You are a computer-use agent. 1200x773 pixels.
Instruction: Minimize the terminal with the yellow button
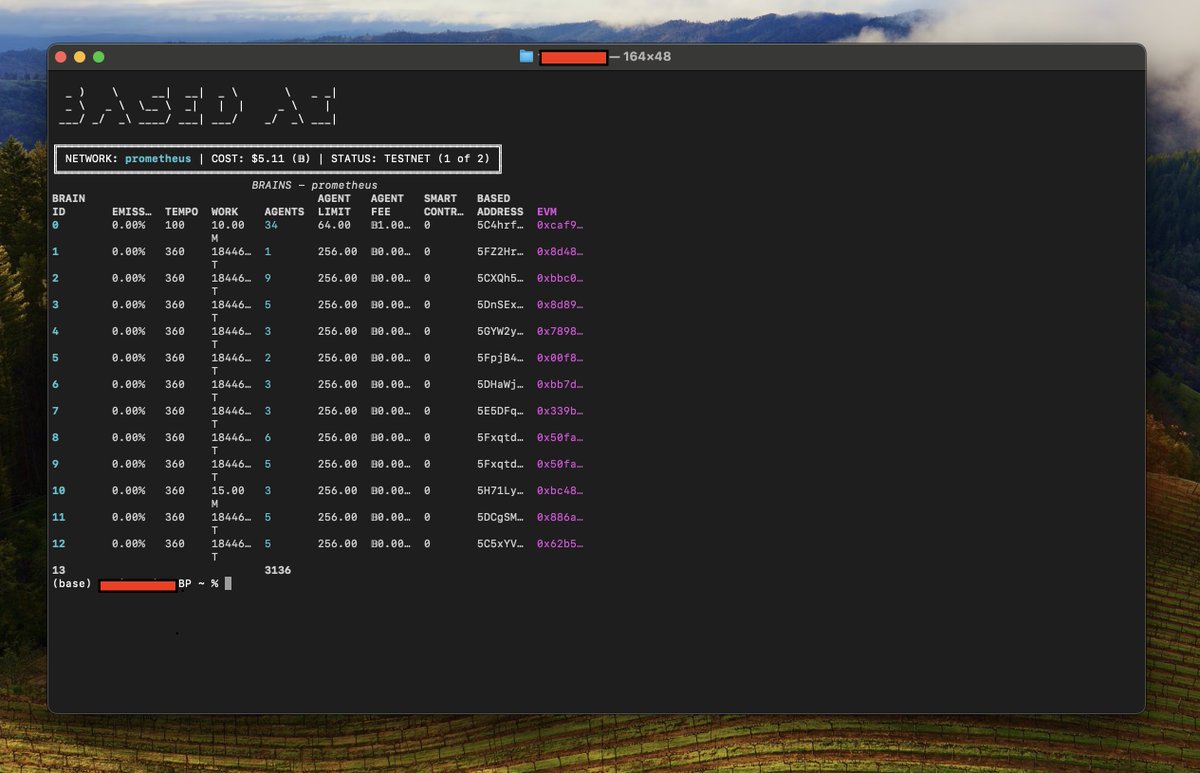click(x=78, y=57)
